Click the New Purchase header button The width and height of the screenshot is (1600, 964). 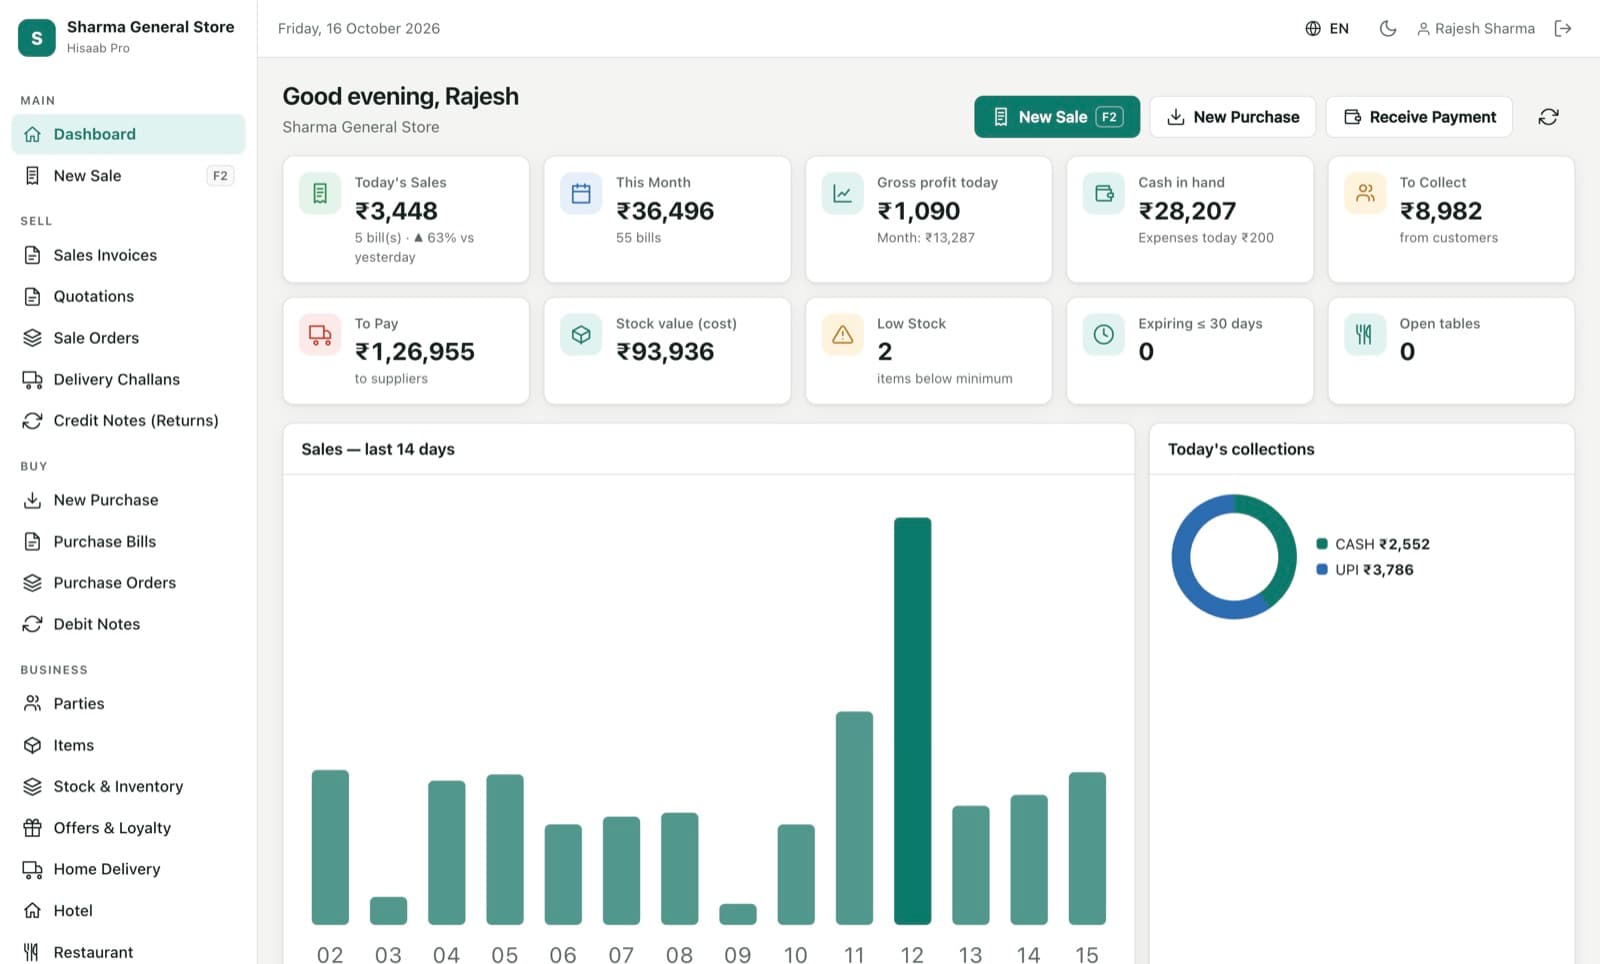(x=1233, y=117)
